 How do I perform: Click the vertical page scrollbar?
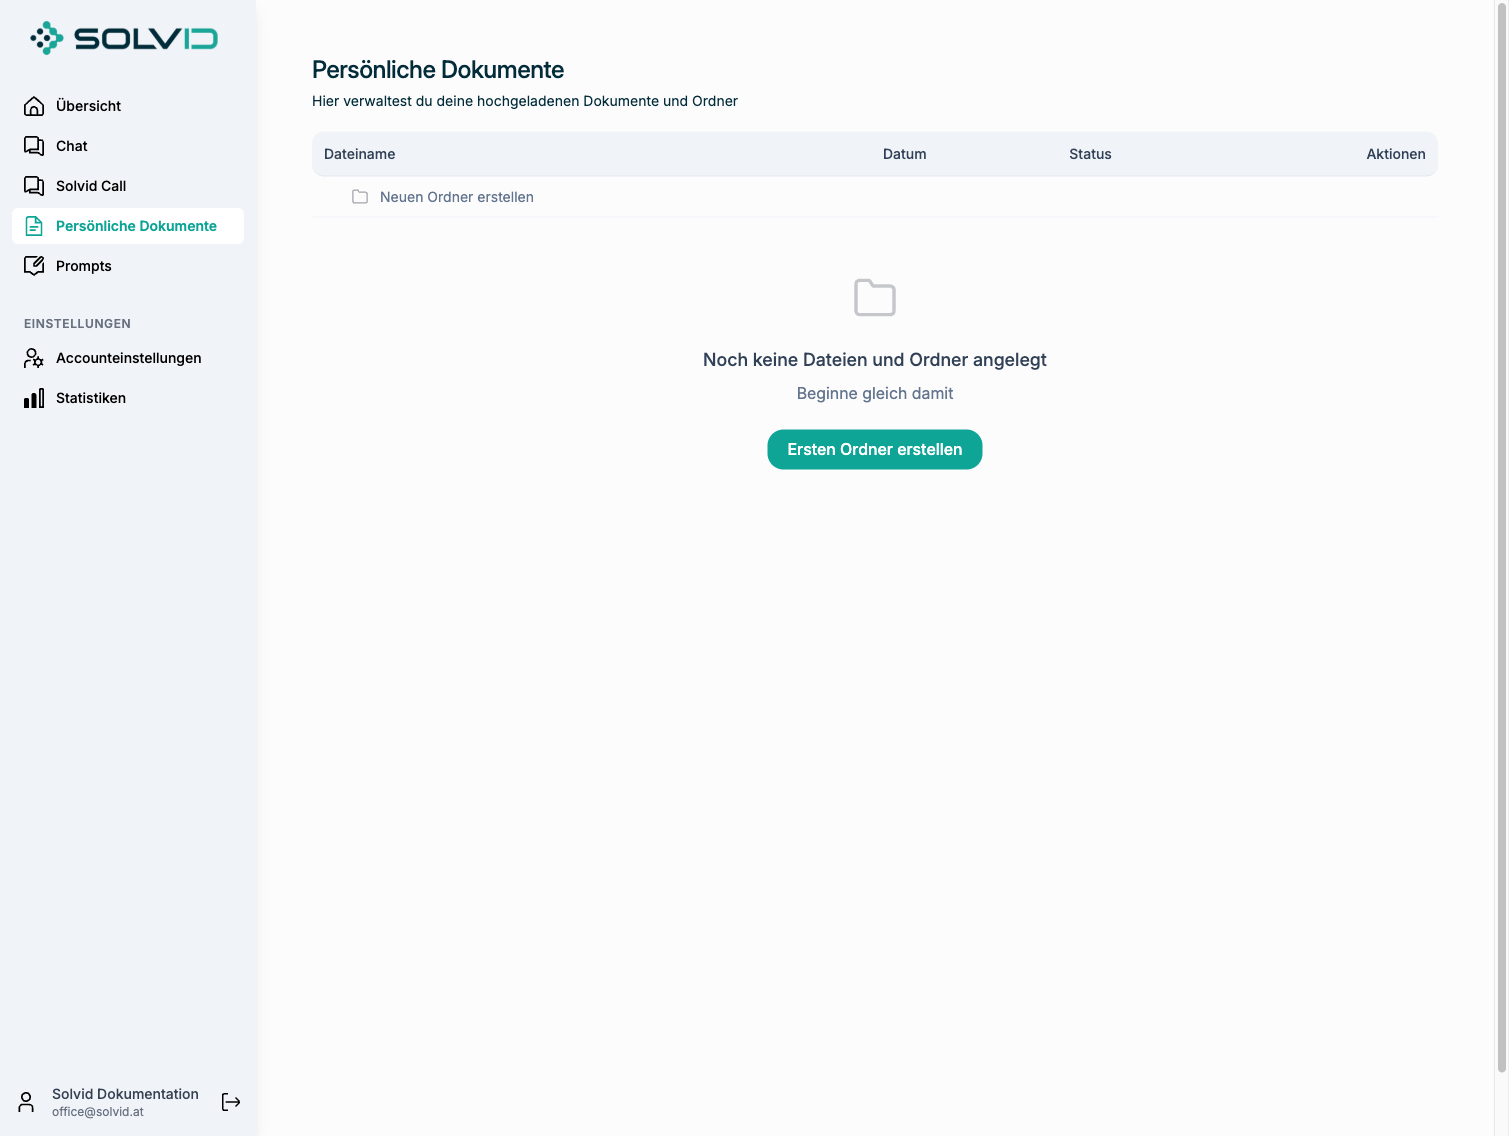pos(1501,537)
